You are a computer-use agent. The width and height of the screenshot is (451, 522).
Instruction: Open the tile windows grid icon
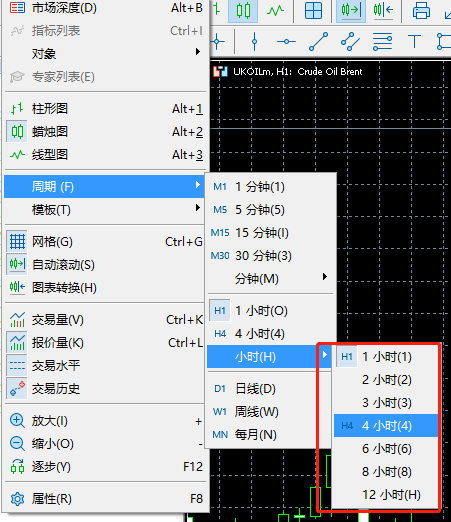click(313, 10)
